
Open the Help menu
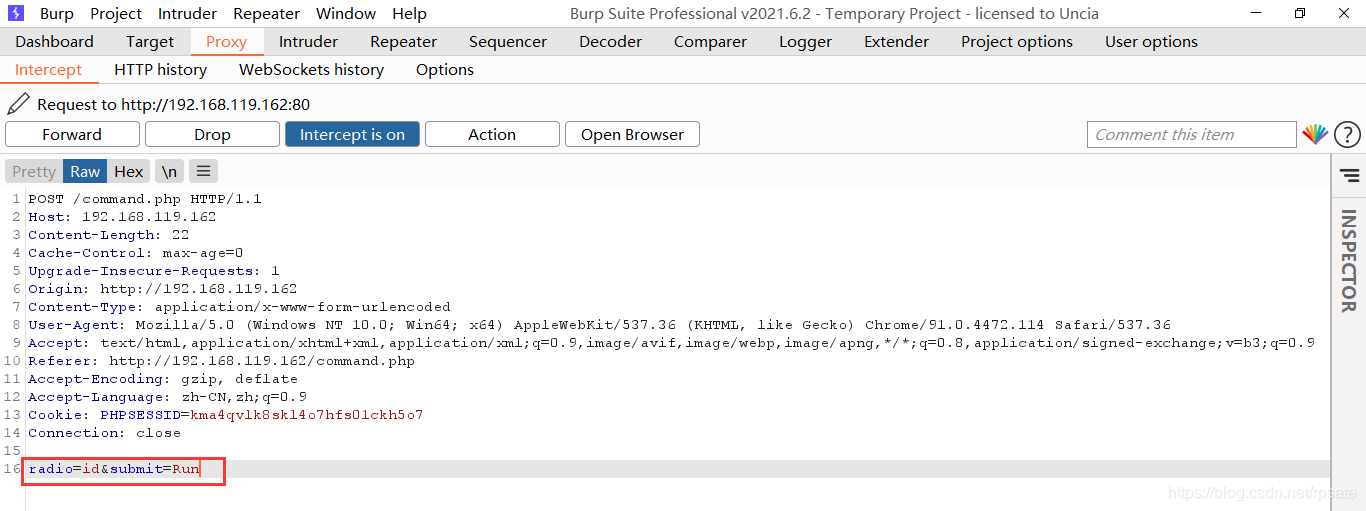[409, 13]
